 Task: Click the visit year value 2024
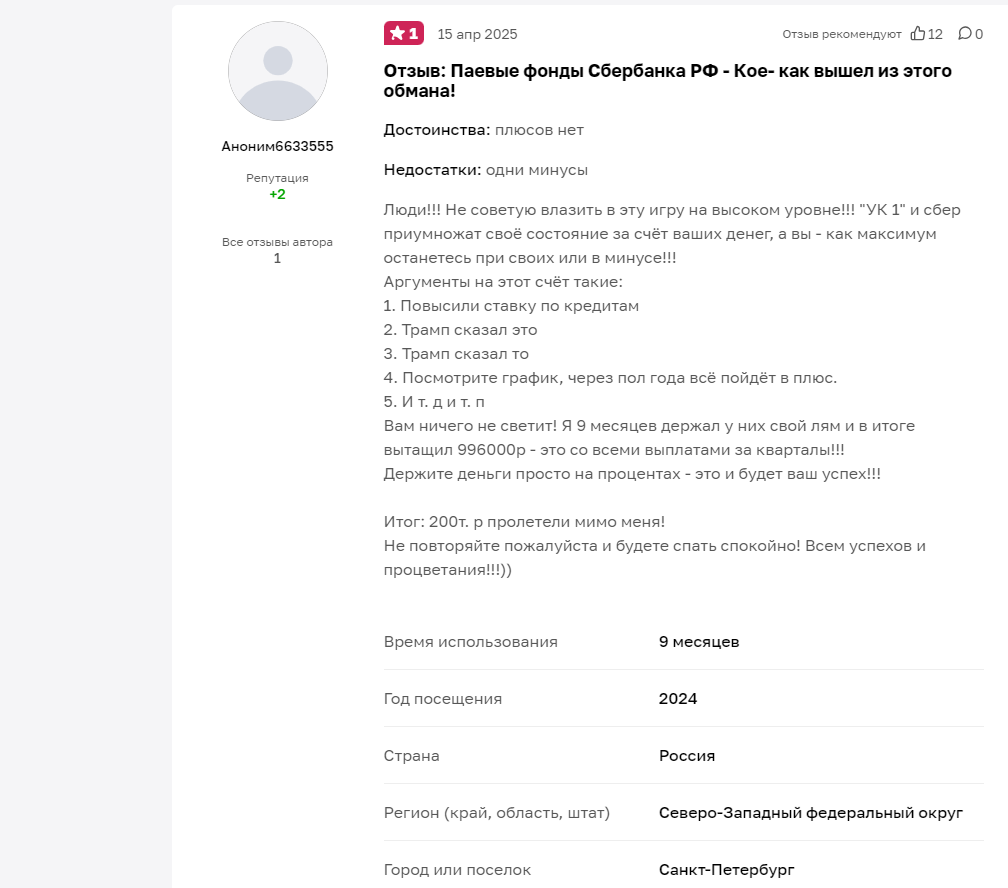(x=678, y=699)
